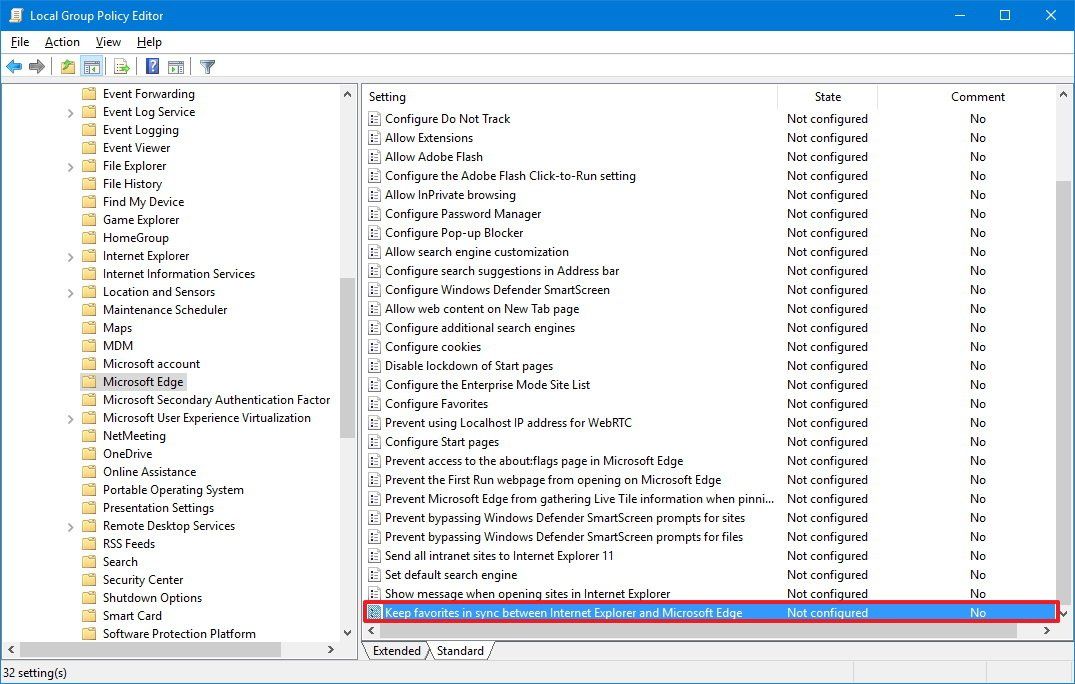The width and height of the screenshot is (1075, 684).
Task: Select the OneDrive folder icon in the tree
Action: click(x=89, y=453)
